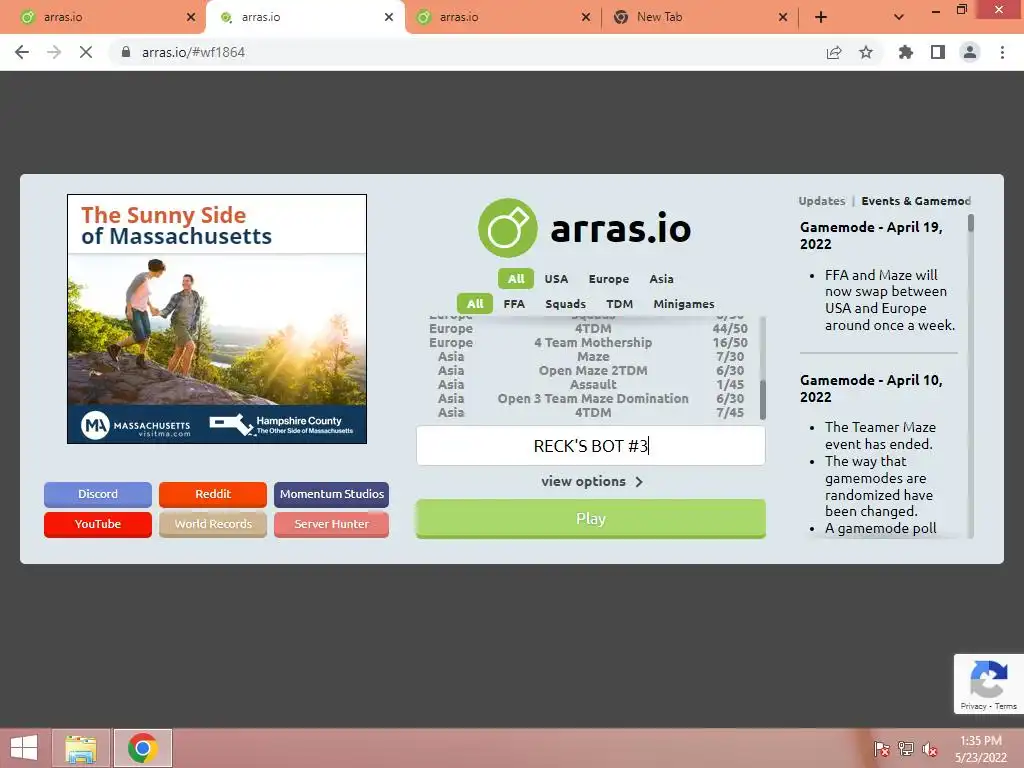
Task: Open reCAPTCHA Privacy link
Action: [972, 706]
